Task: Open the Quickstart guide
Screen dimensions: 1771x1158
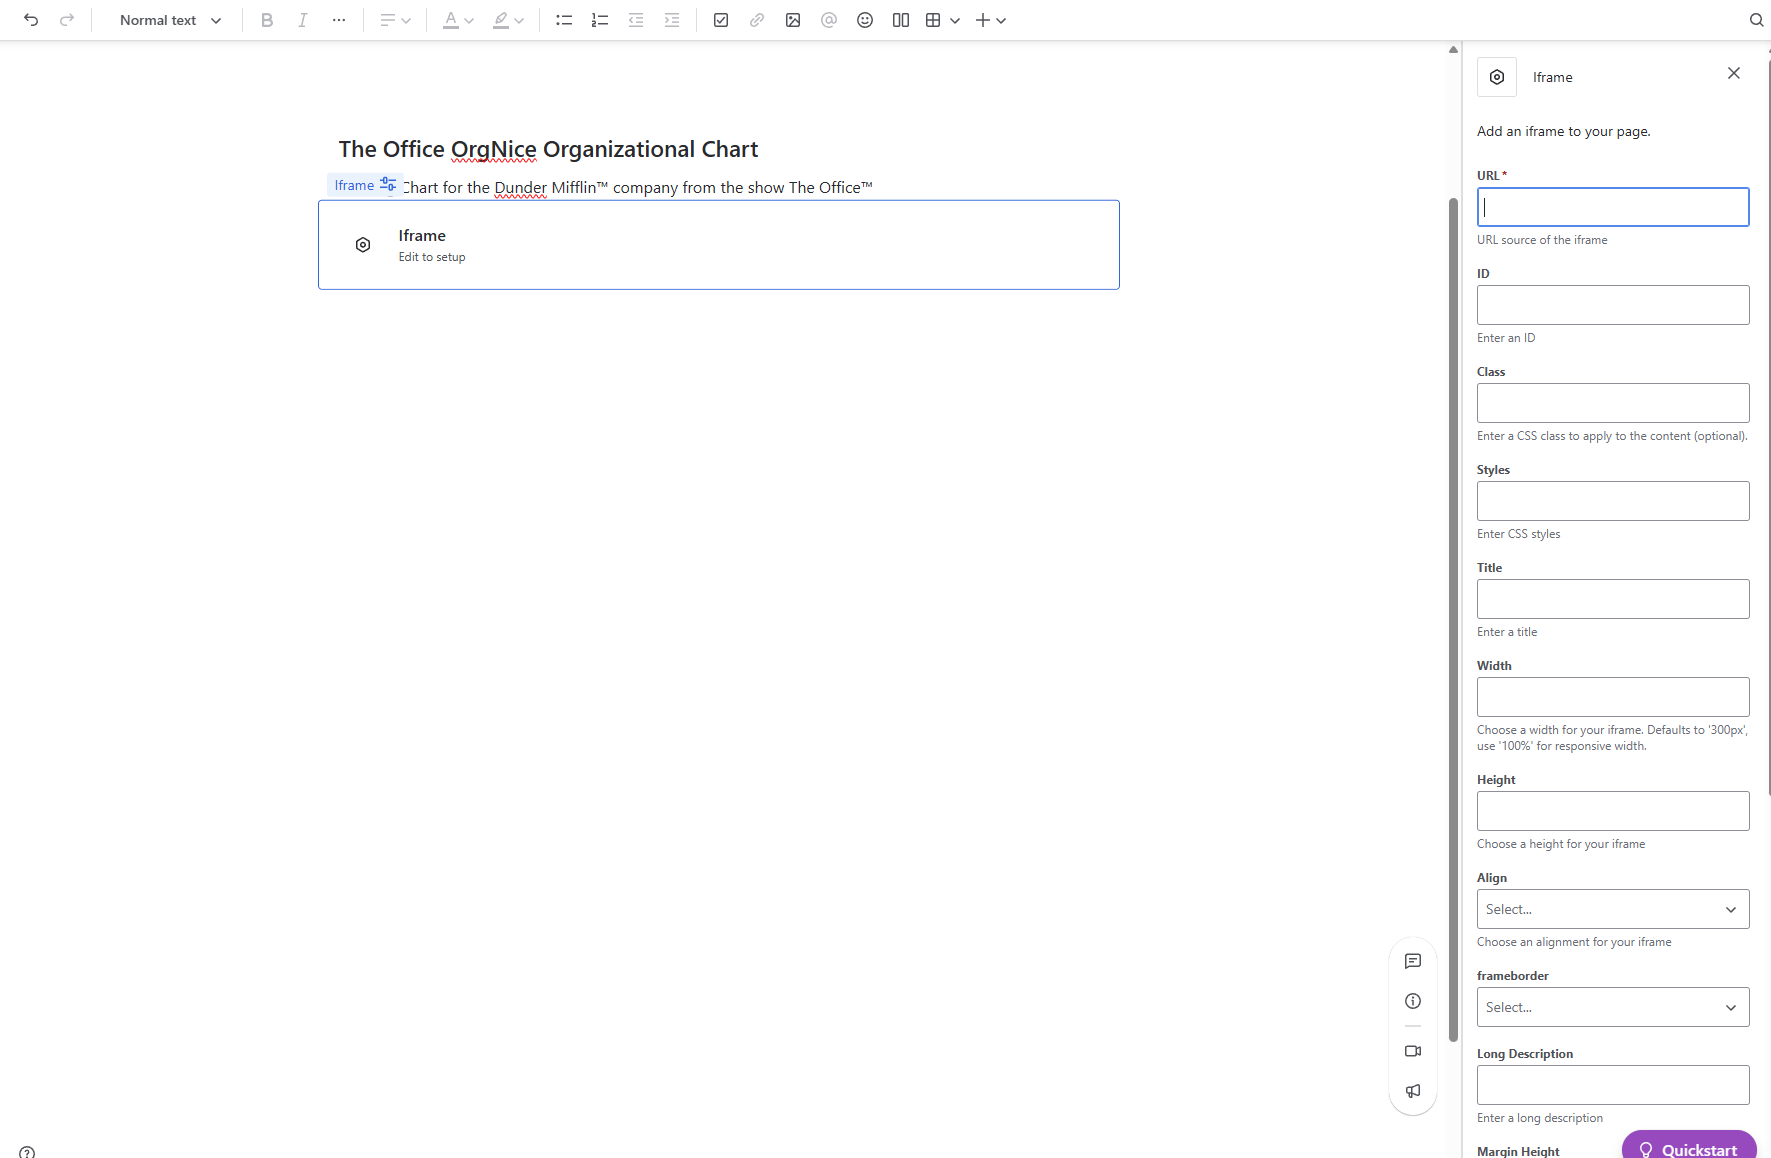Action: point(1689,1146)
